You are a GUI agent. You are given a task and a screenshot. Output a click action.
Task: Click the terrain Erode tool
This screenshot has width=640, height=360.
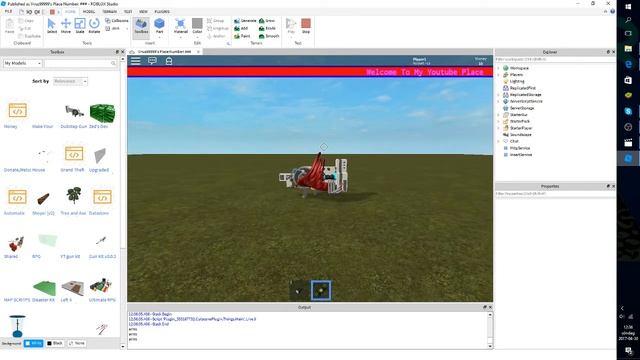[x=267, y=28]
